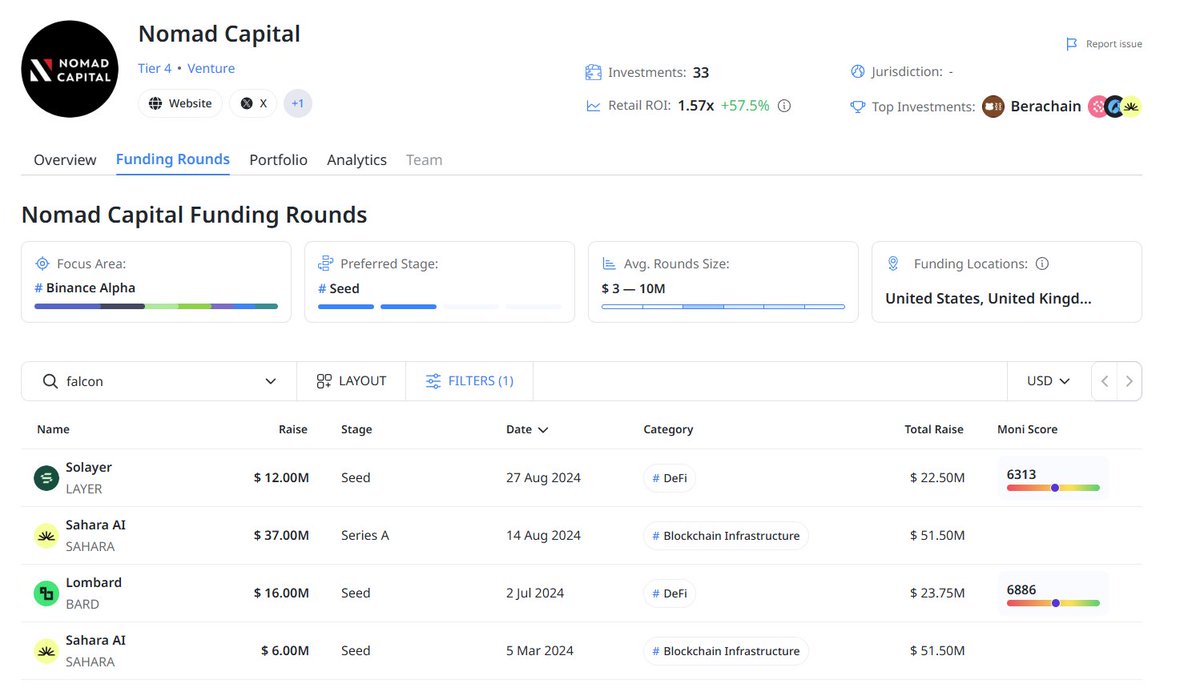Viewport: 1200px width, 700px height.
Task: Open the Analytics tab
Action: 357,160
